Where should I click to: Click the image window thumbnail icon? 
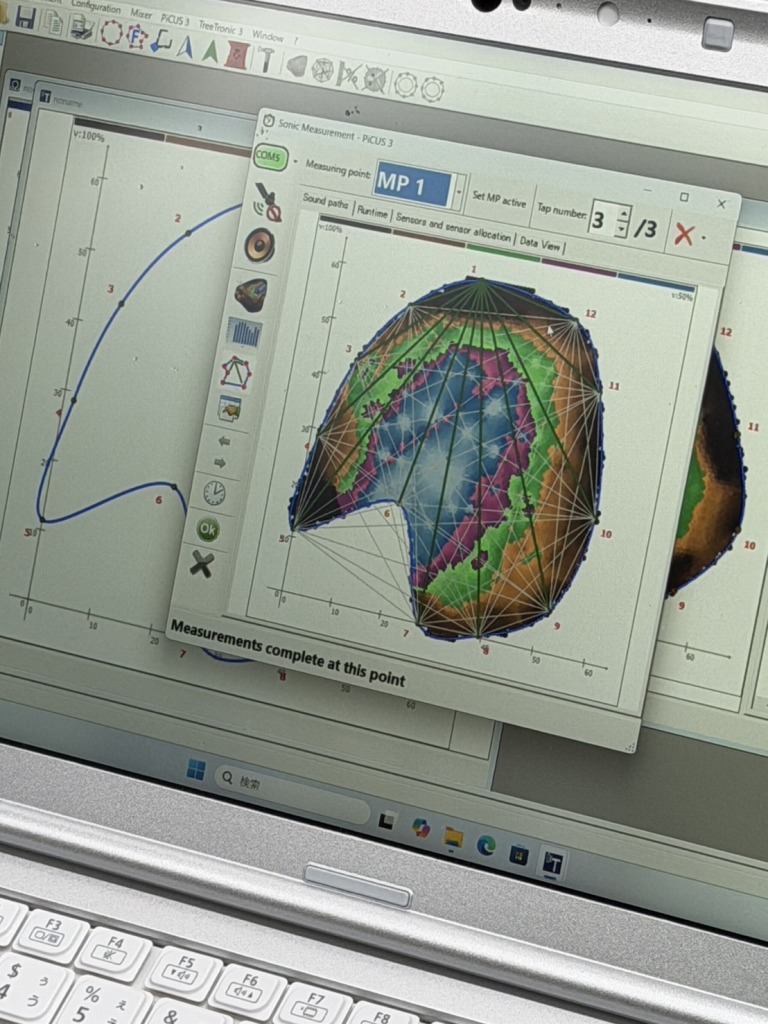pos(229,408)
